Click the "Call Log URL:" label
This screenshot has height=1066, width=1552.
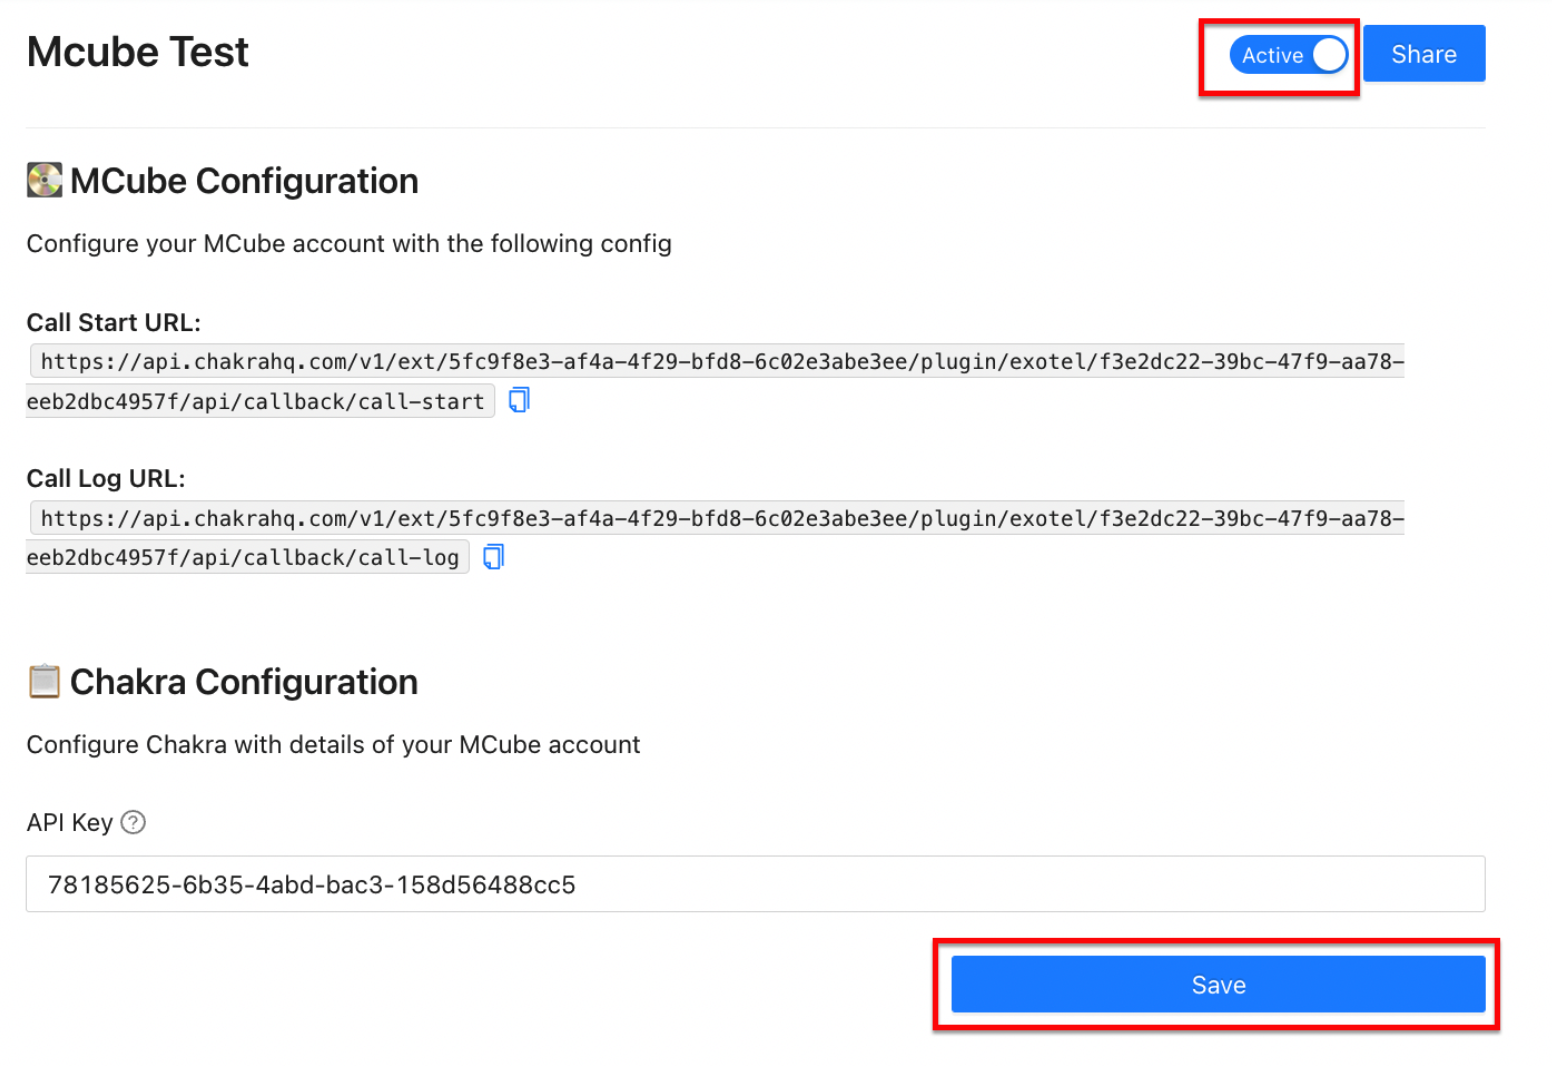[x=106, y=479]
